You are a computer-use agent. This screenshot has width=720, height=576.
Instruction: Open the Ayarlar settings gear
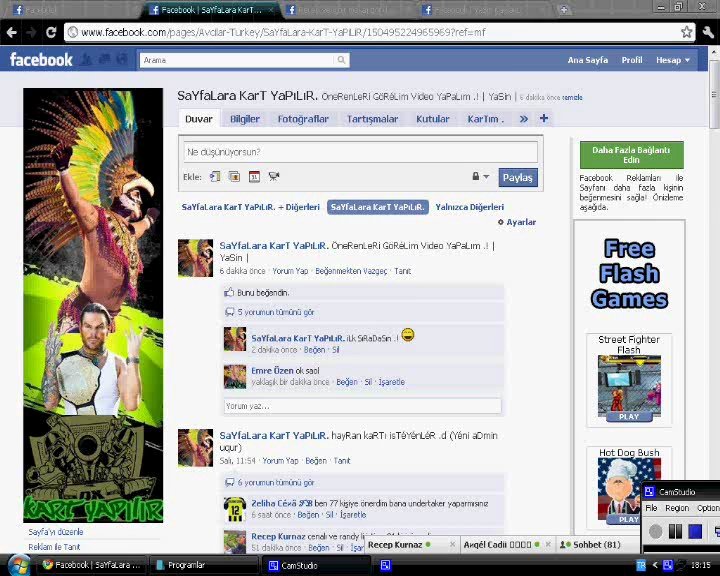coord(517,222)
